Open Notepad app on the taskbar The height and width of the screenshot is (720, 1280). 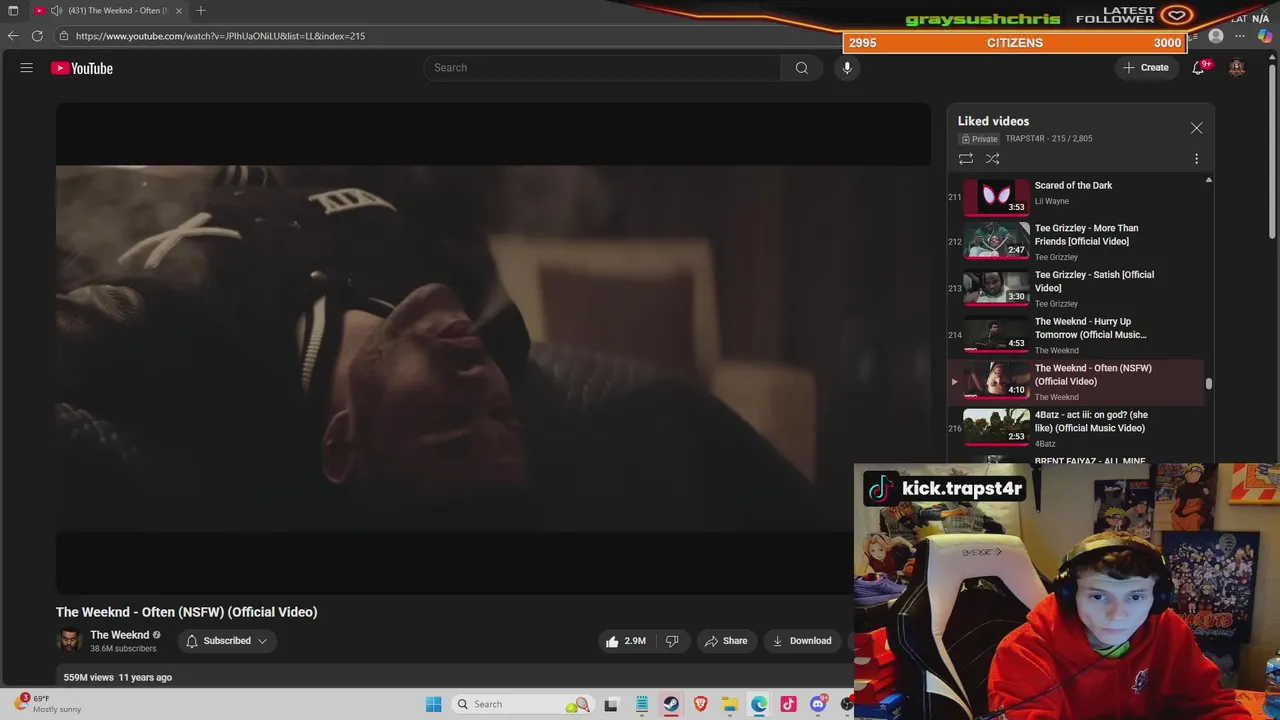pos(641,704)
